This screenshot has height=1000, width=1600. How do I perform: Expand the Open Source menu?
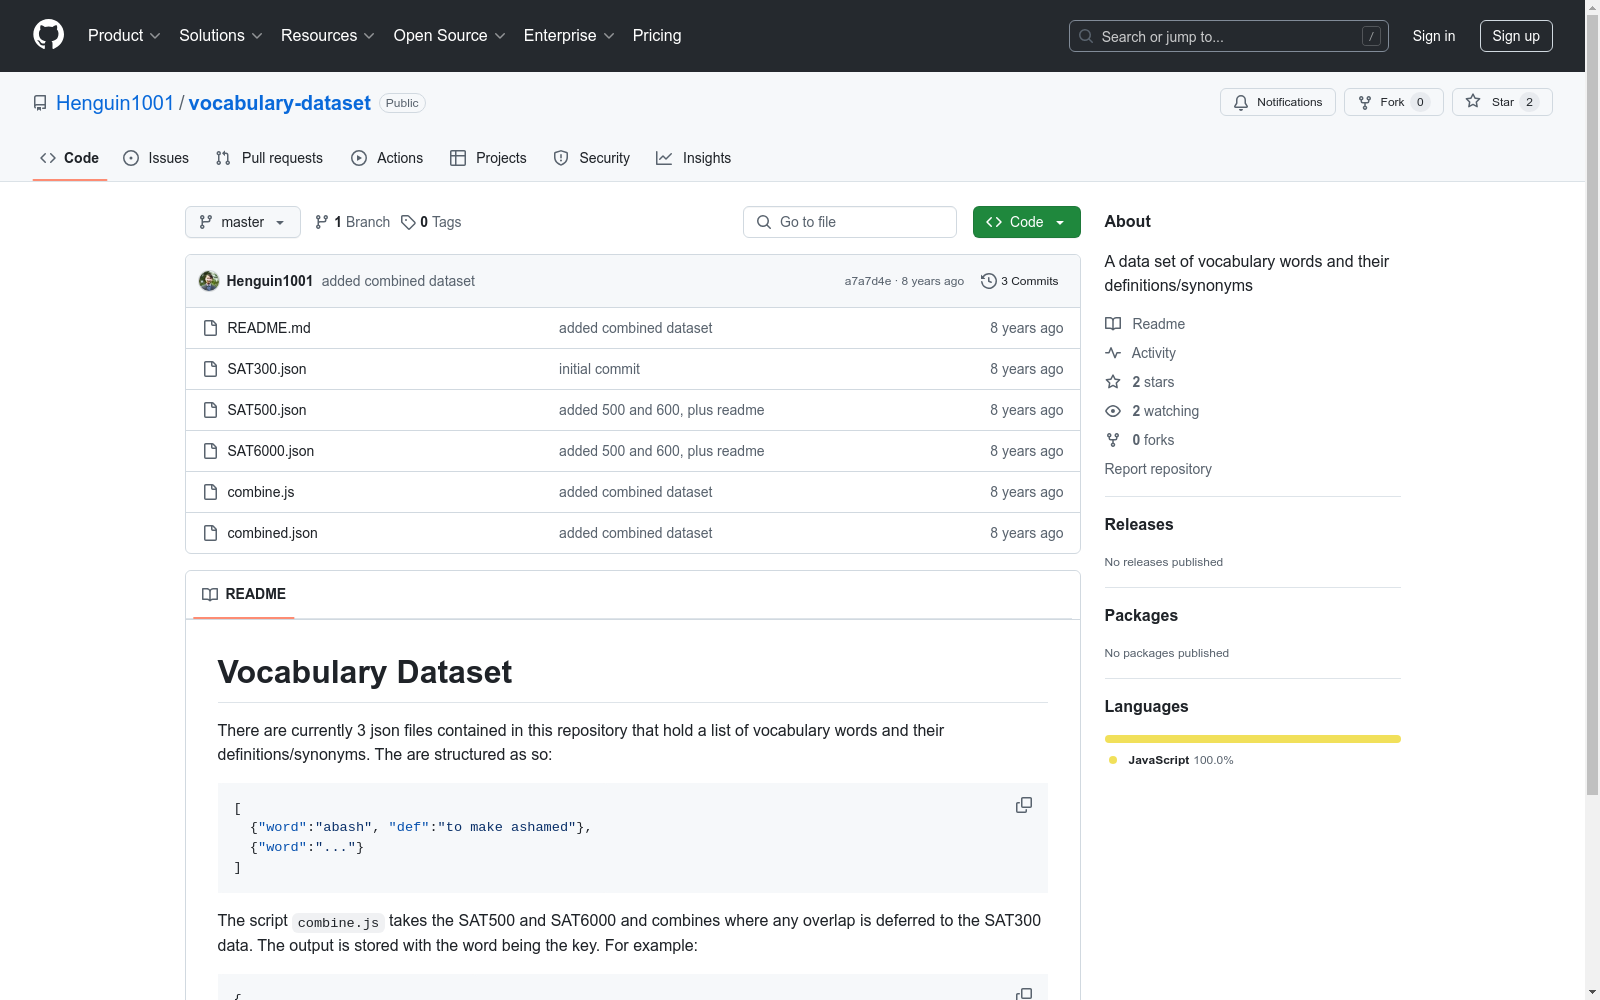click(450, 36)
